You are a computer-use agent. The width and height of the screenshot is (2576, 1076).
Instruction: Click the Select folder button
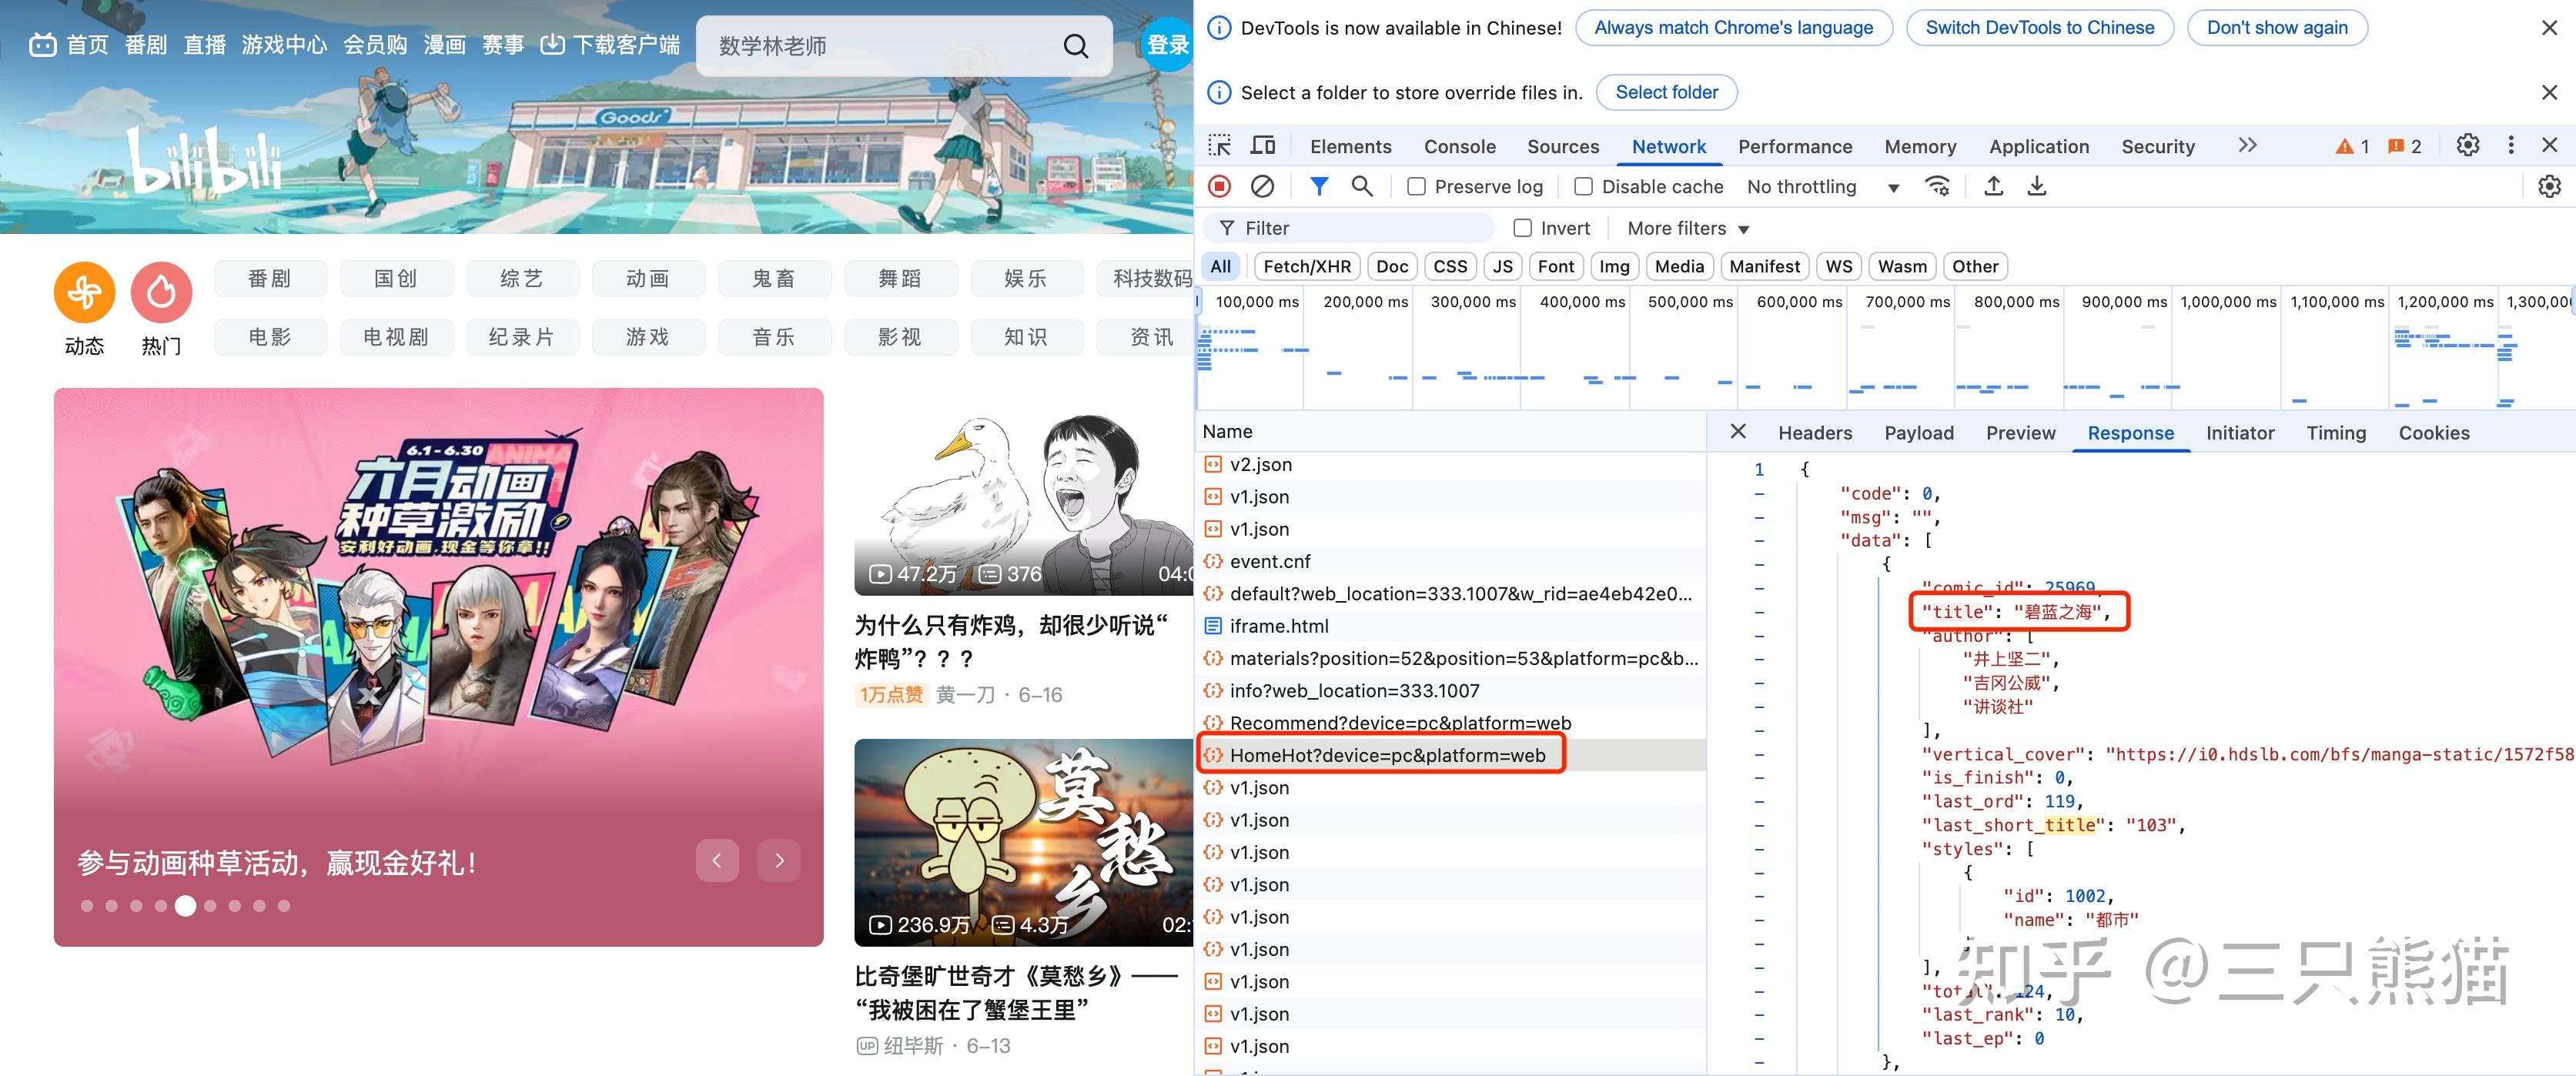tap(1666, 92)
